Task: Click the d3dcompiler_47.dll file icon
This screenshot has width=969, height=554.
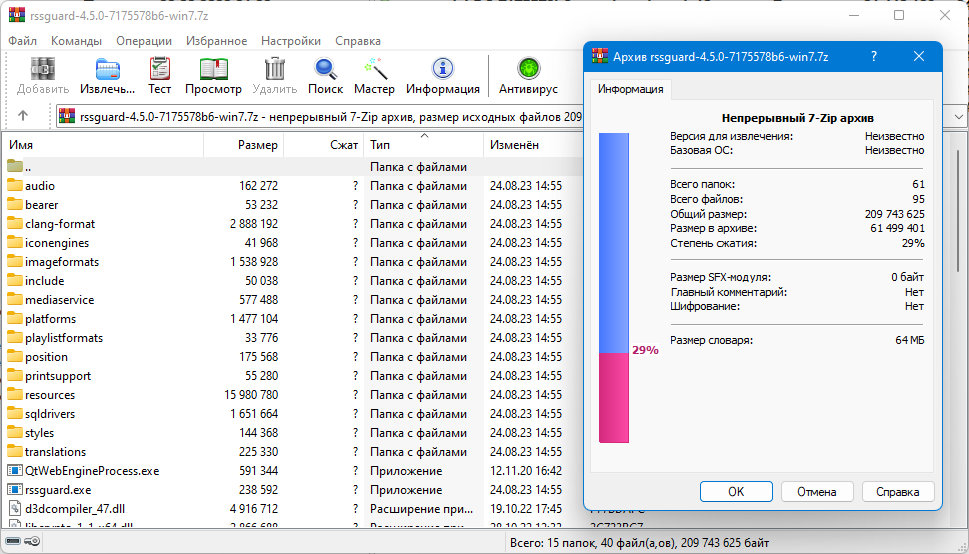Action: (15, 509)
